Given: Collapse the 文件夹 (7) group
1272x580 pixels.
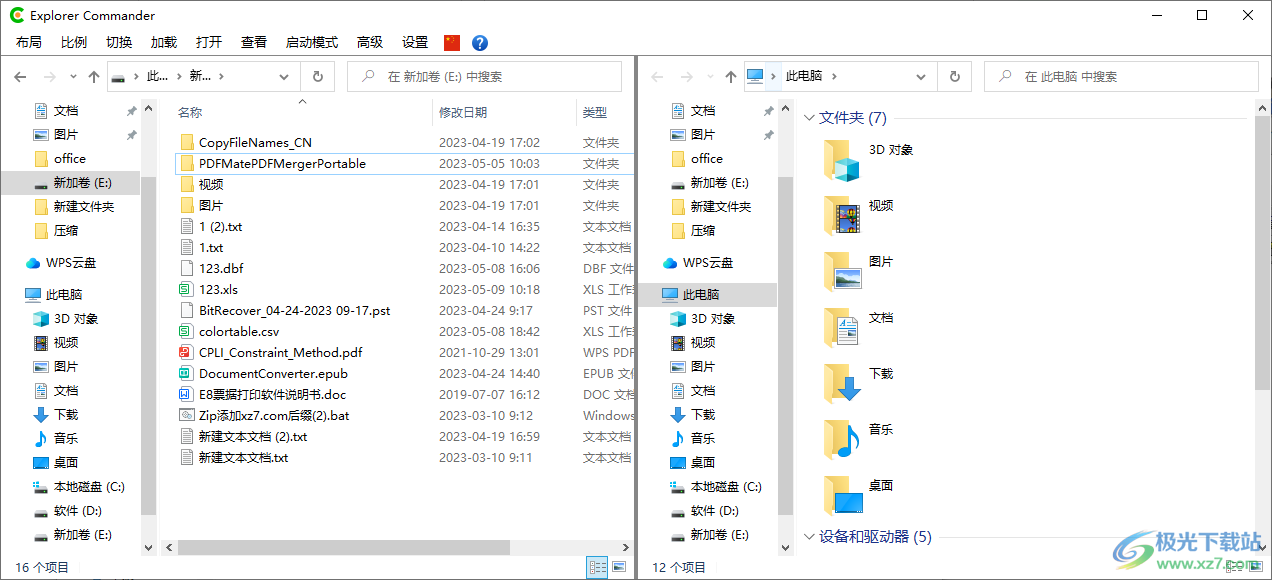Looking at the screenshot, I should 809,117.
